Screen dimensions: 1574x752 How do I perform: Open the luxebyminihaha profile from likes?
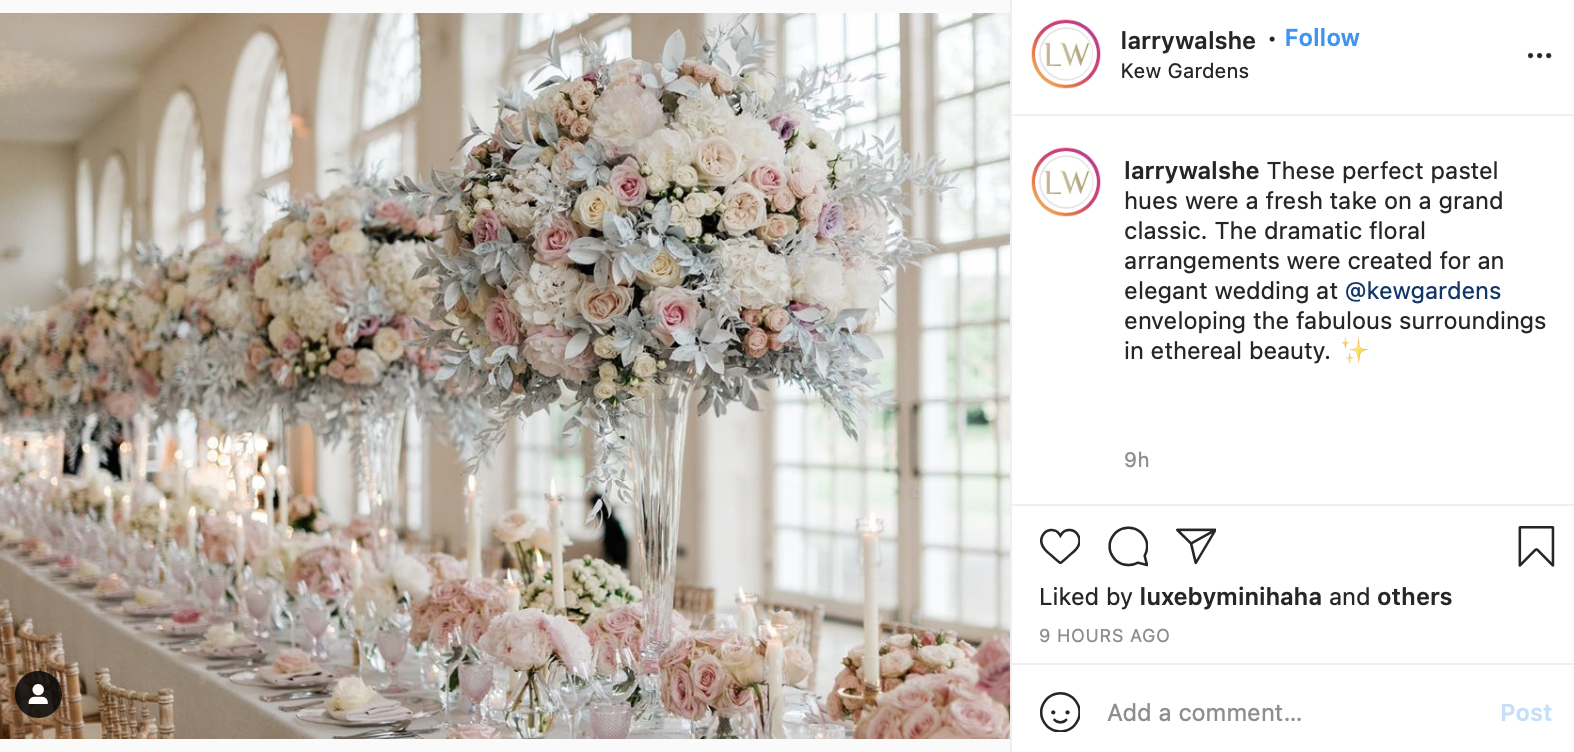point(1230,597)
